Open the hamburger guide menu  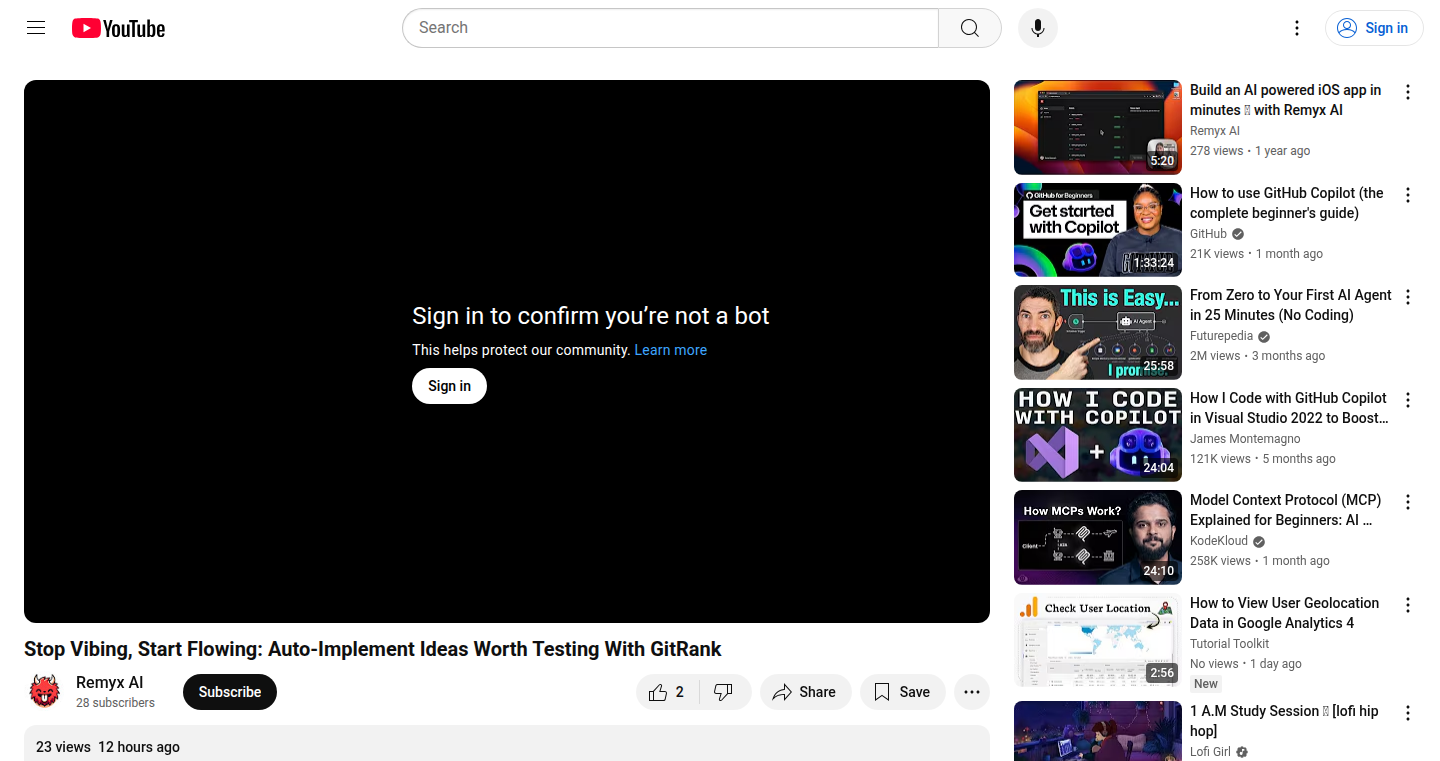tap(36, 28)
